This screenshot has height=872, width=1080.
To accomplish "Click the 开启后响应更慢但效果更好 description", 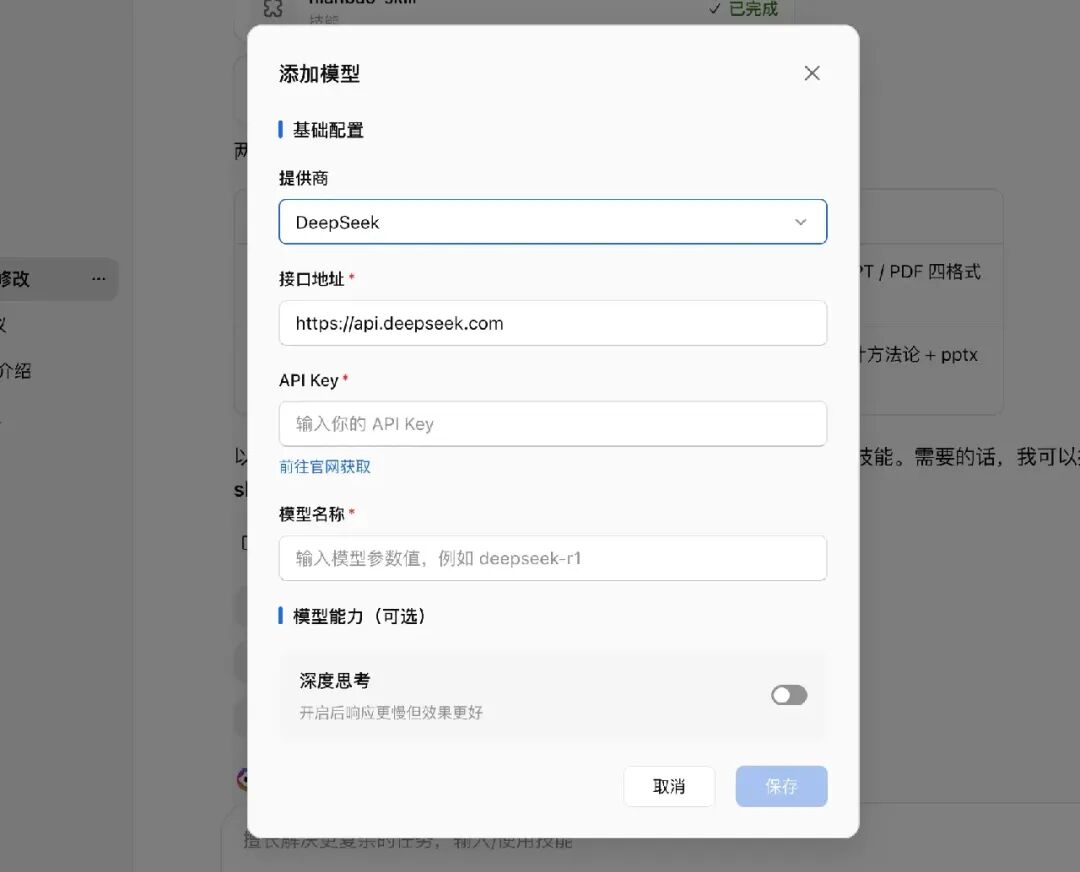I will 391,713.
